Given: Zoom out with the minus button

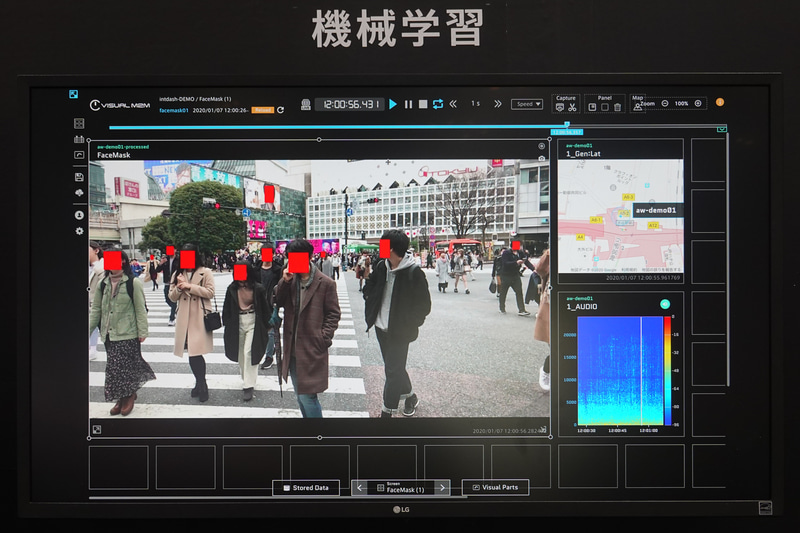Looking at the screenshot, I should click(665, 104).
